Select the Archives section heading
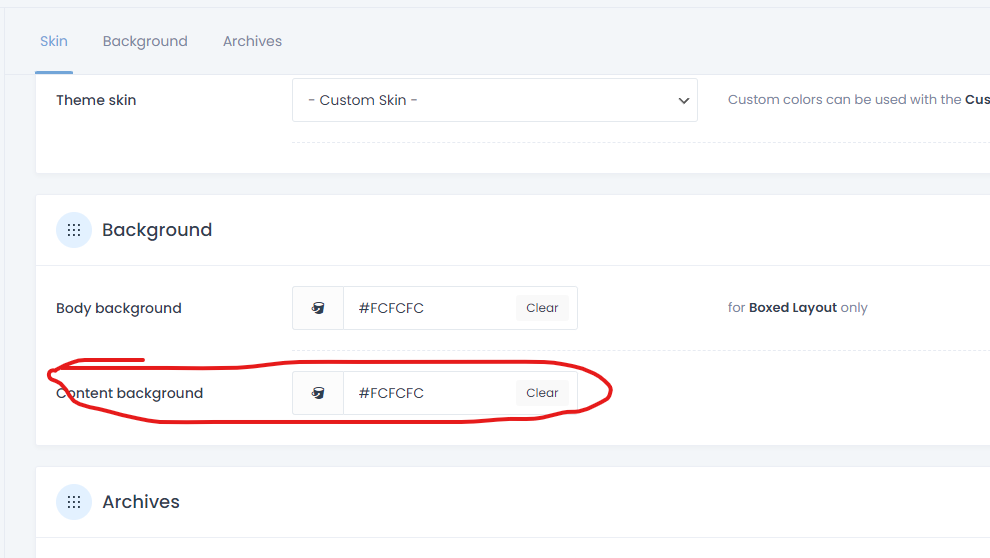This screenshot has width=990, height=558. 141,502
